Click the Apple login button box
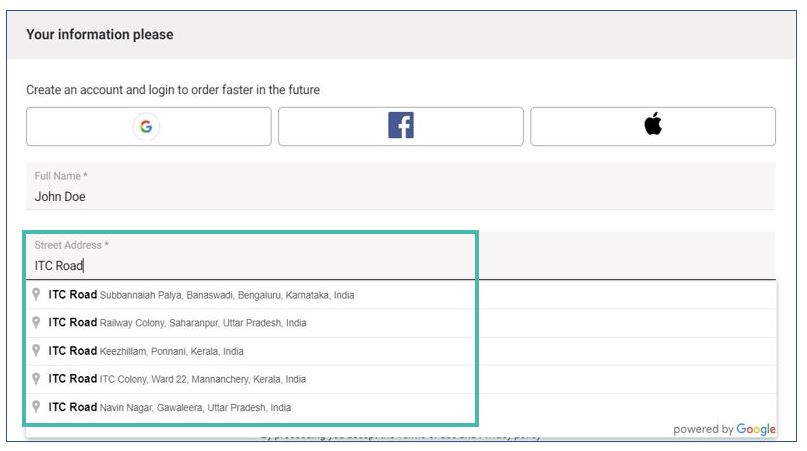 pos(653,127)
